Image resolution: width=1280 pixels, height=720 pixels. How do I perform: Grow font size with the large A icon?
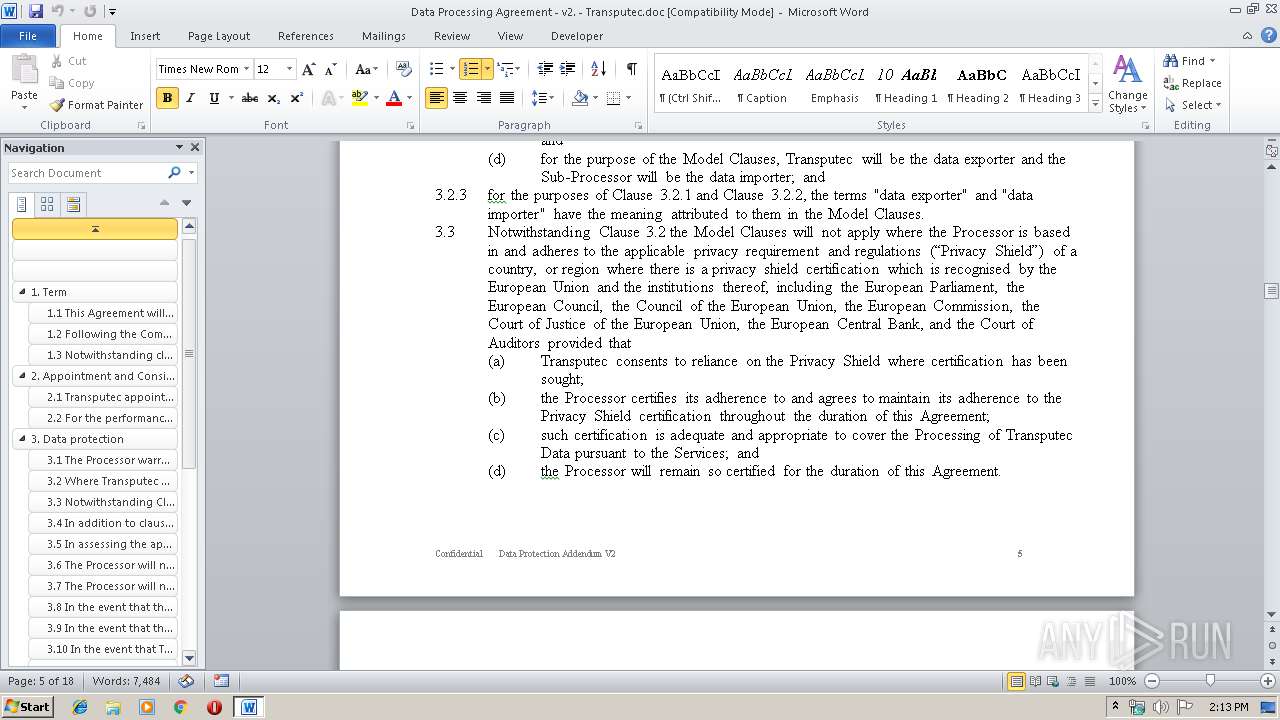[309, 69]
